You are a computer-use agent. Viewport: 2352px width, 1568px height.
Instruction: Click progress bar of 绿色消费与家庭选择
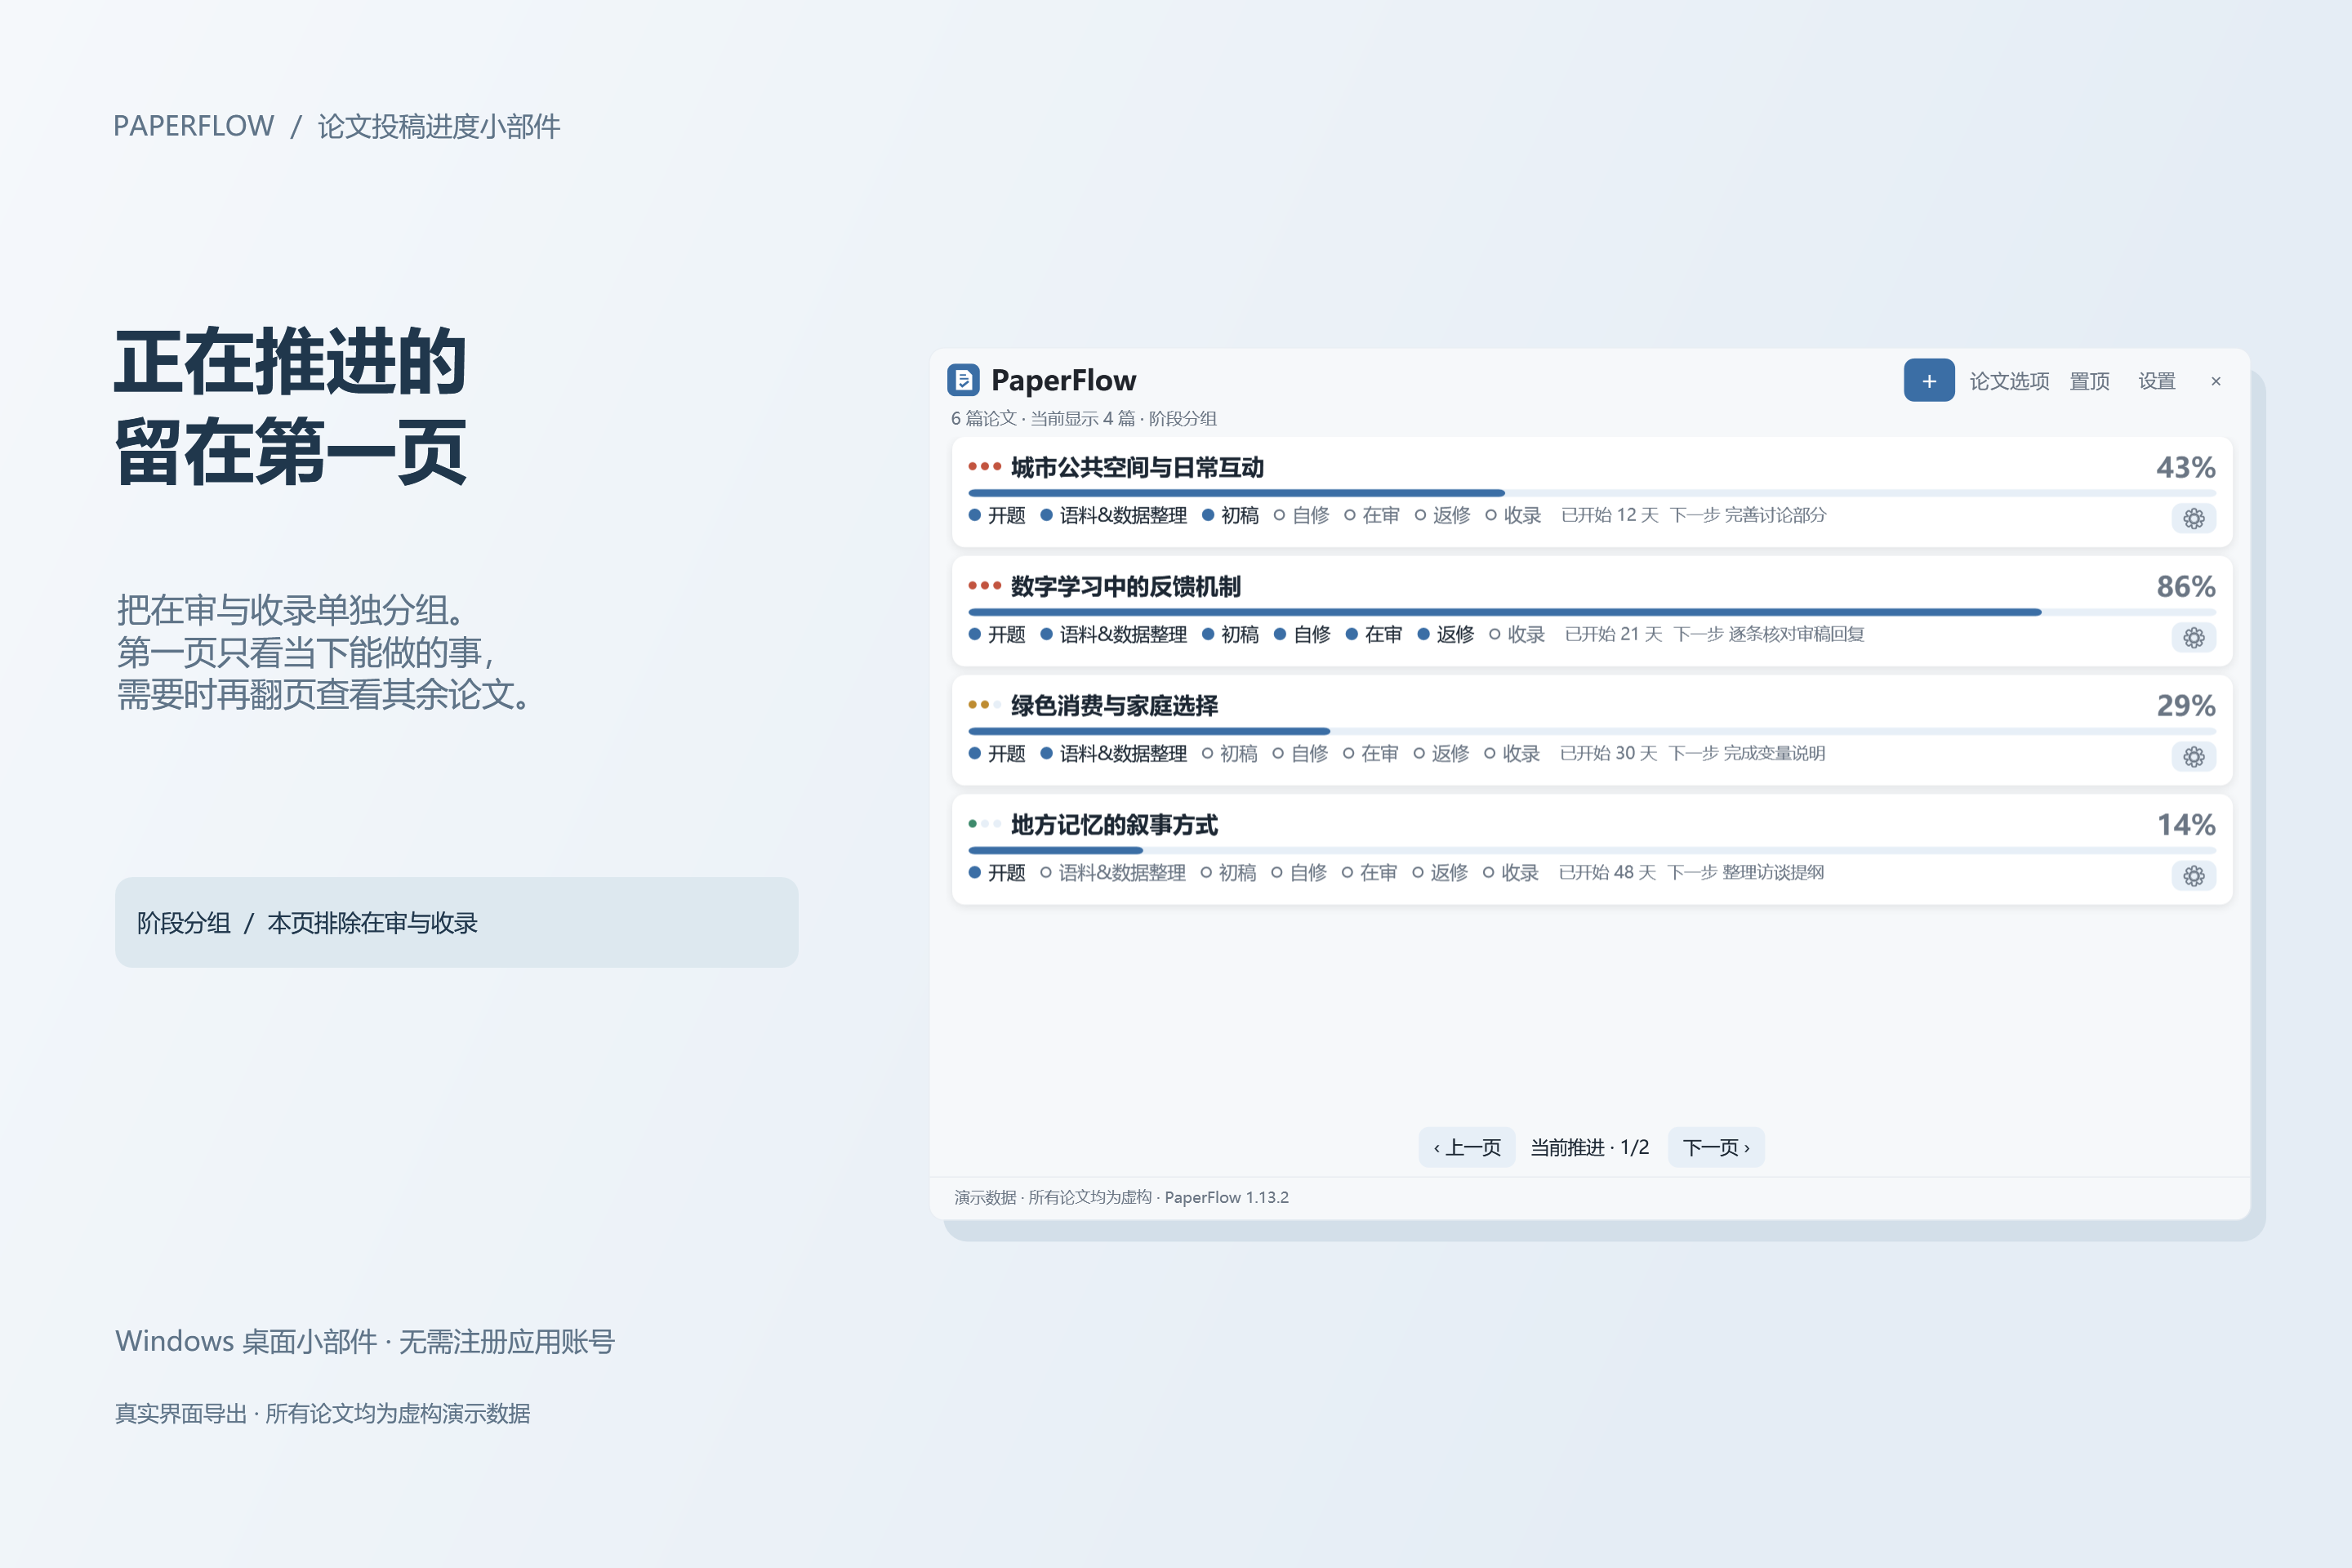coord(1592,731)
